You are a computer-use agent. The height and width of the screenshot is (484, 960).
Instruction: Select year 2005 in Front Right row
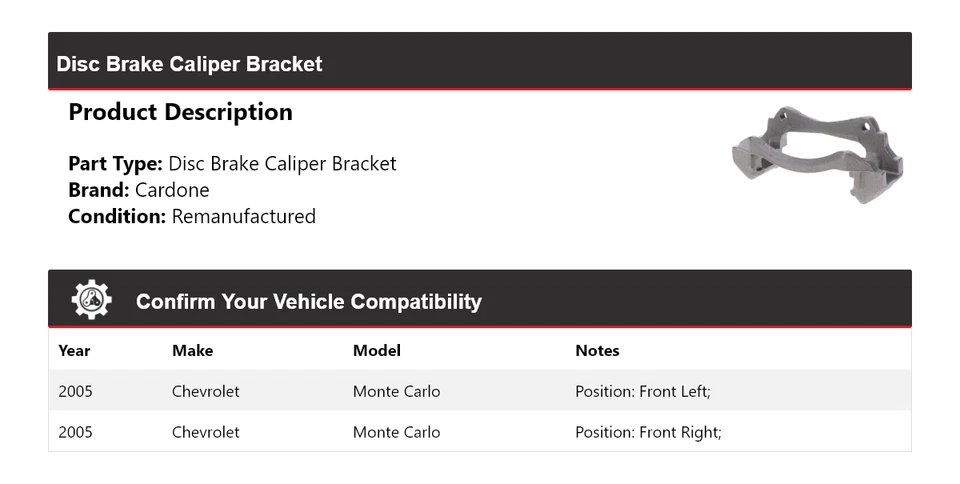[75, 433]
